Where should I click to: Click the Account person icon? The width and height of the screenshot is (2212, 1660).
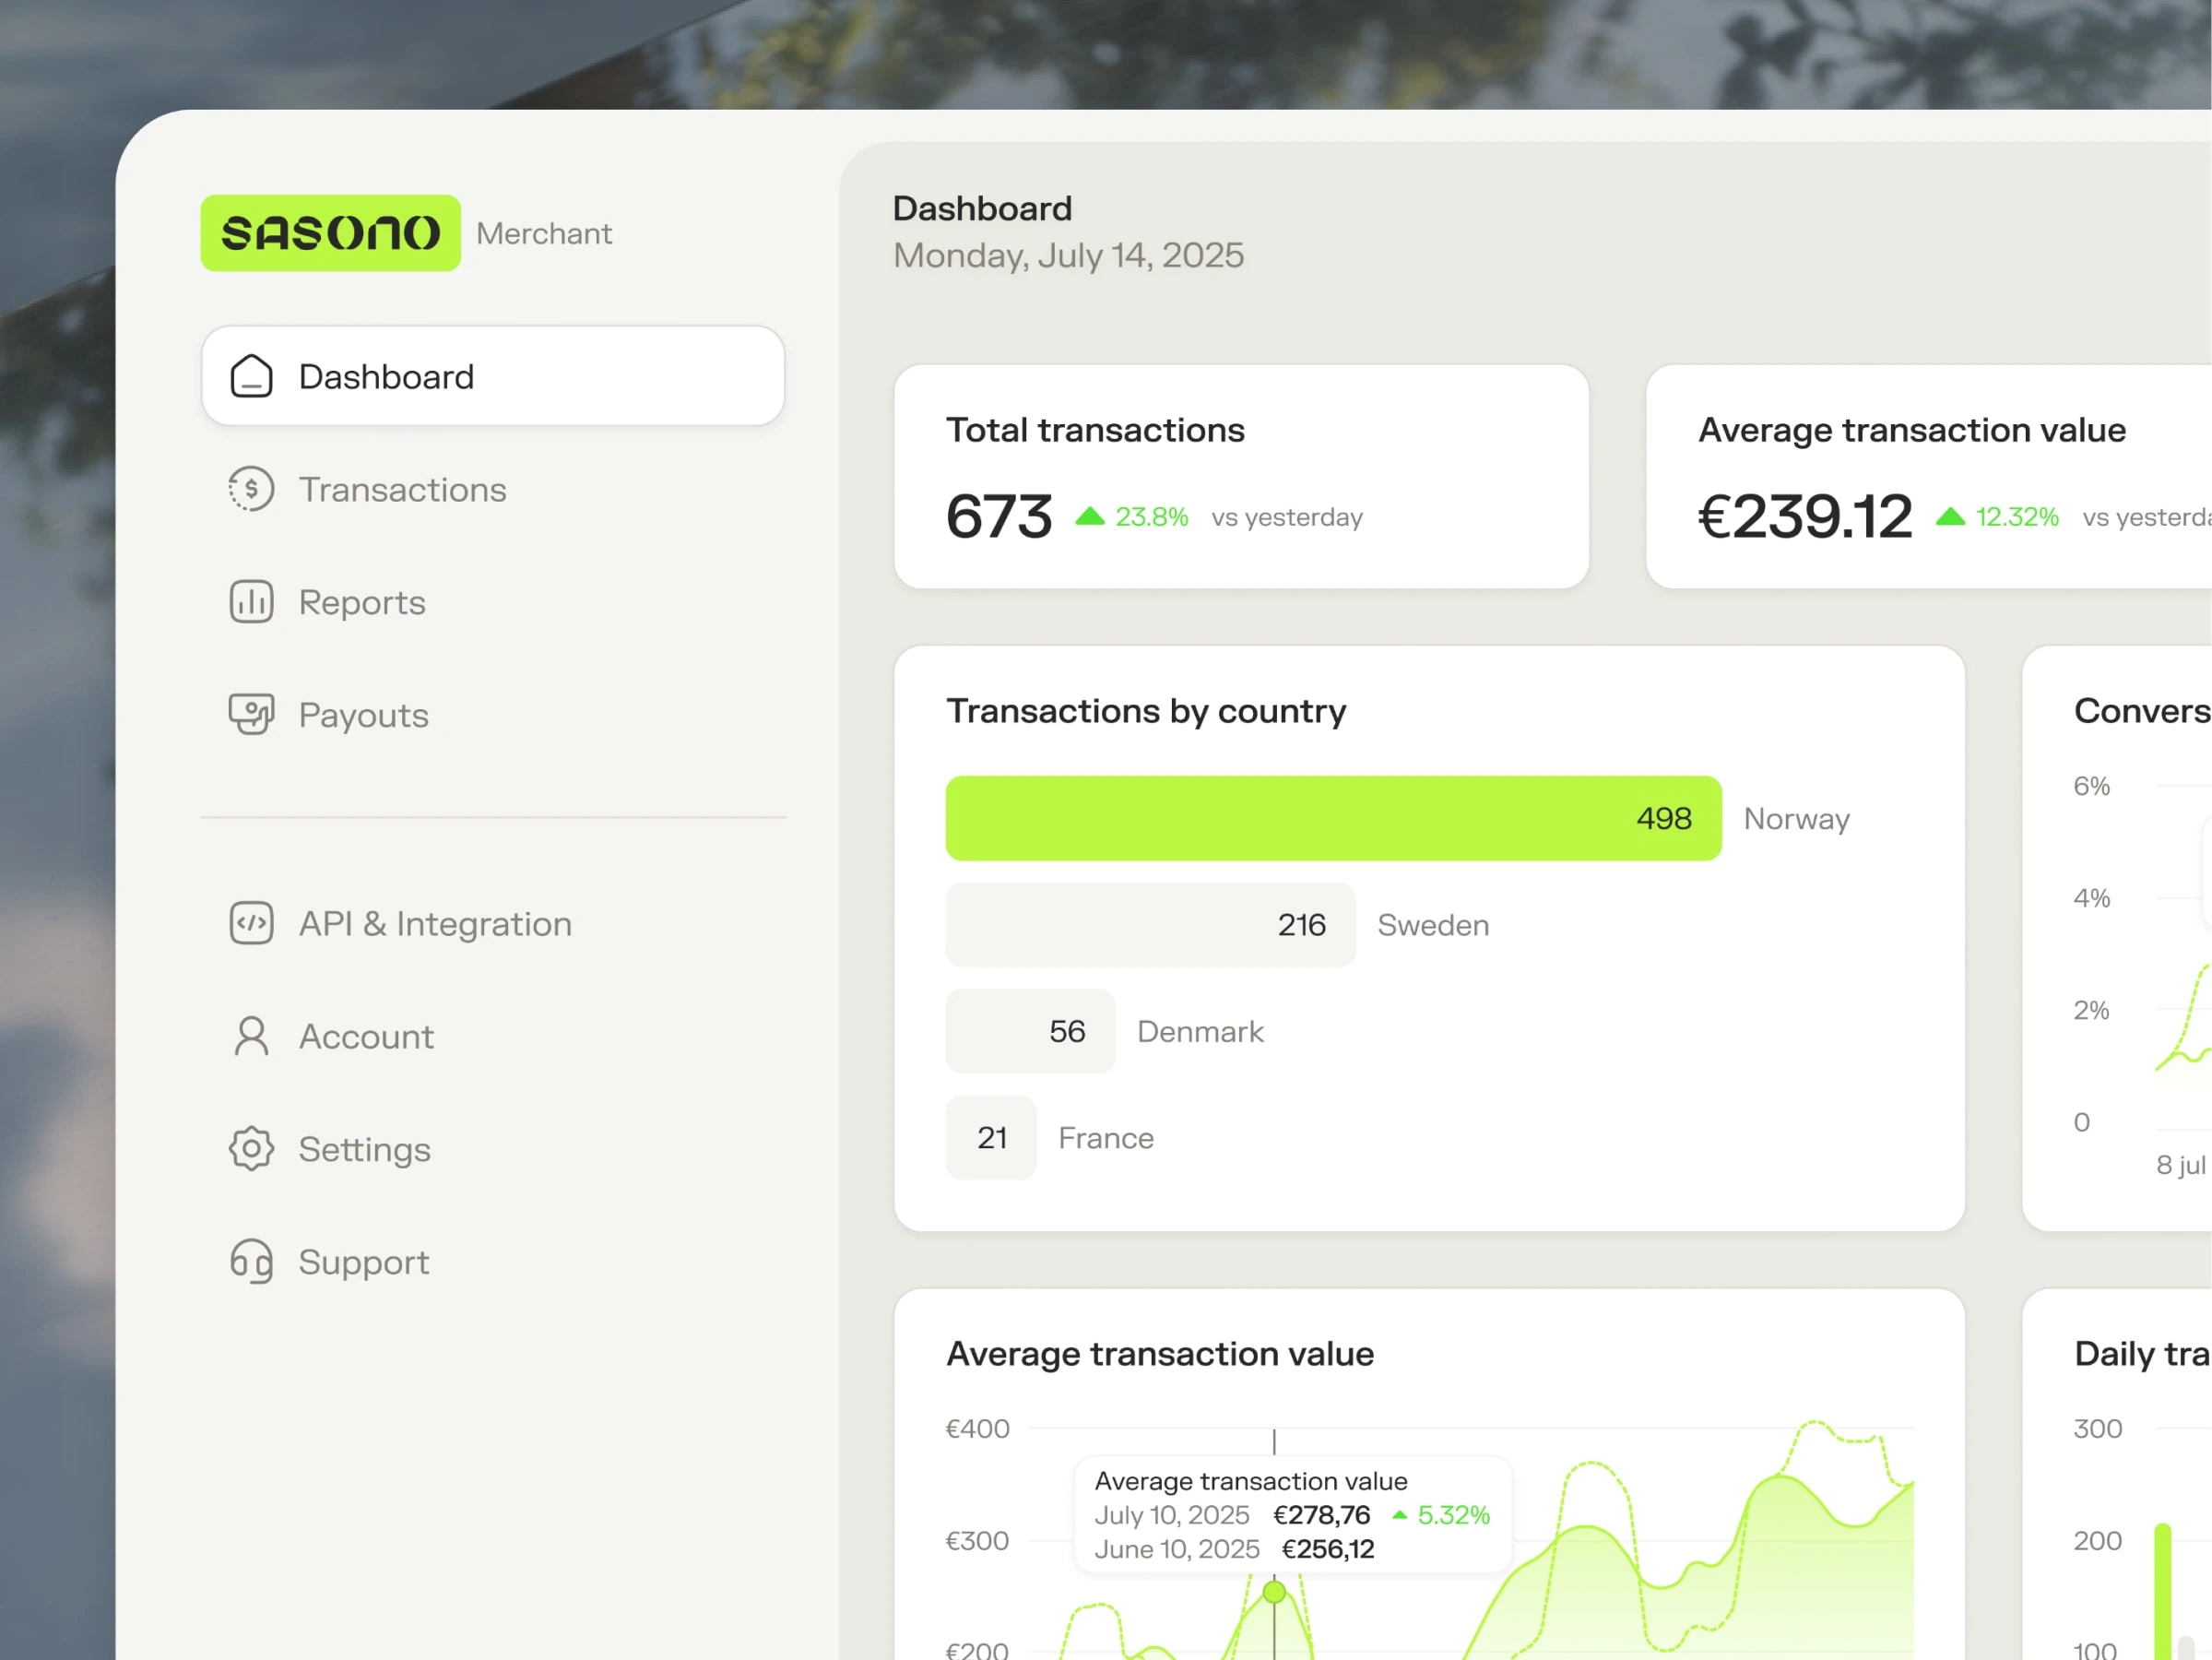[x=251, y=1036]
